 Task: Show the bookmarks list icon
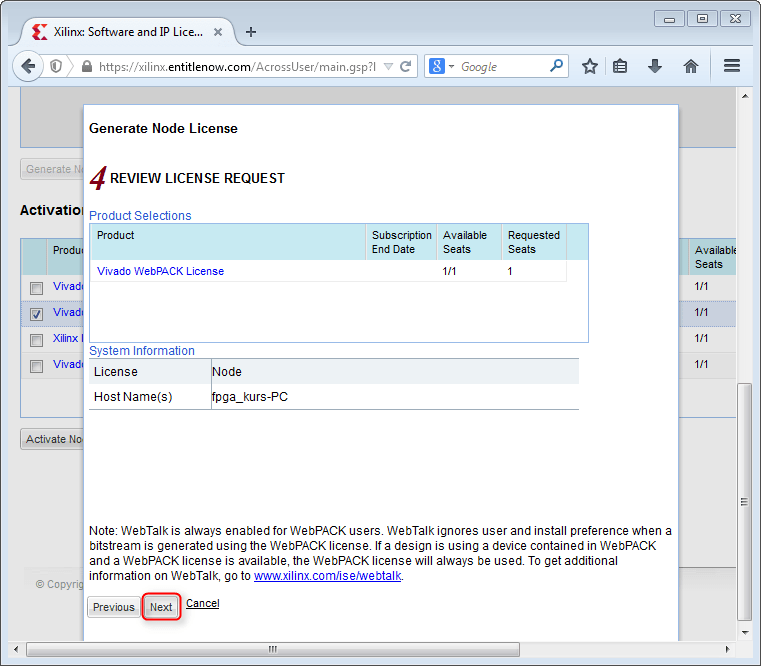coord(620,66)
